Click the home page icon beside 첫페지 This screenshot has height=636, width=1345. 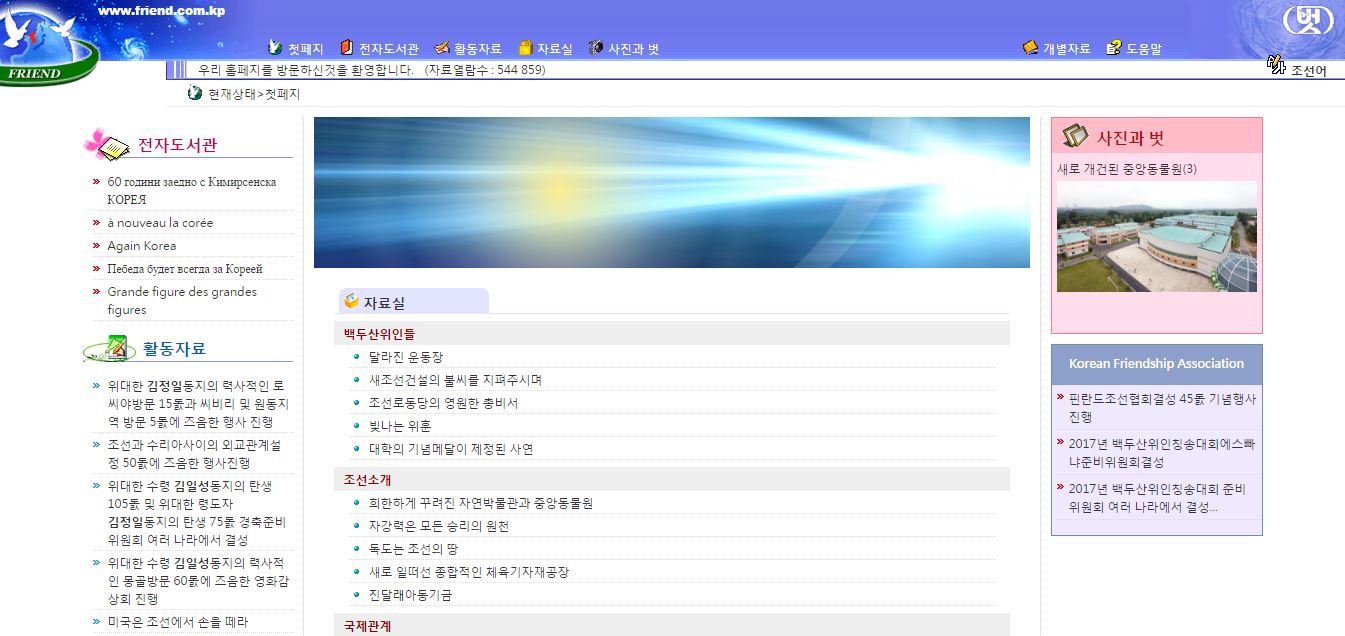click(276, 48)
